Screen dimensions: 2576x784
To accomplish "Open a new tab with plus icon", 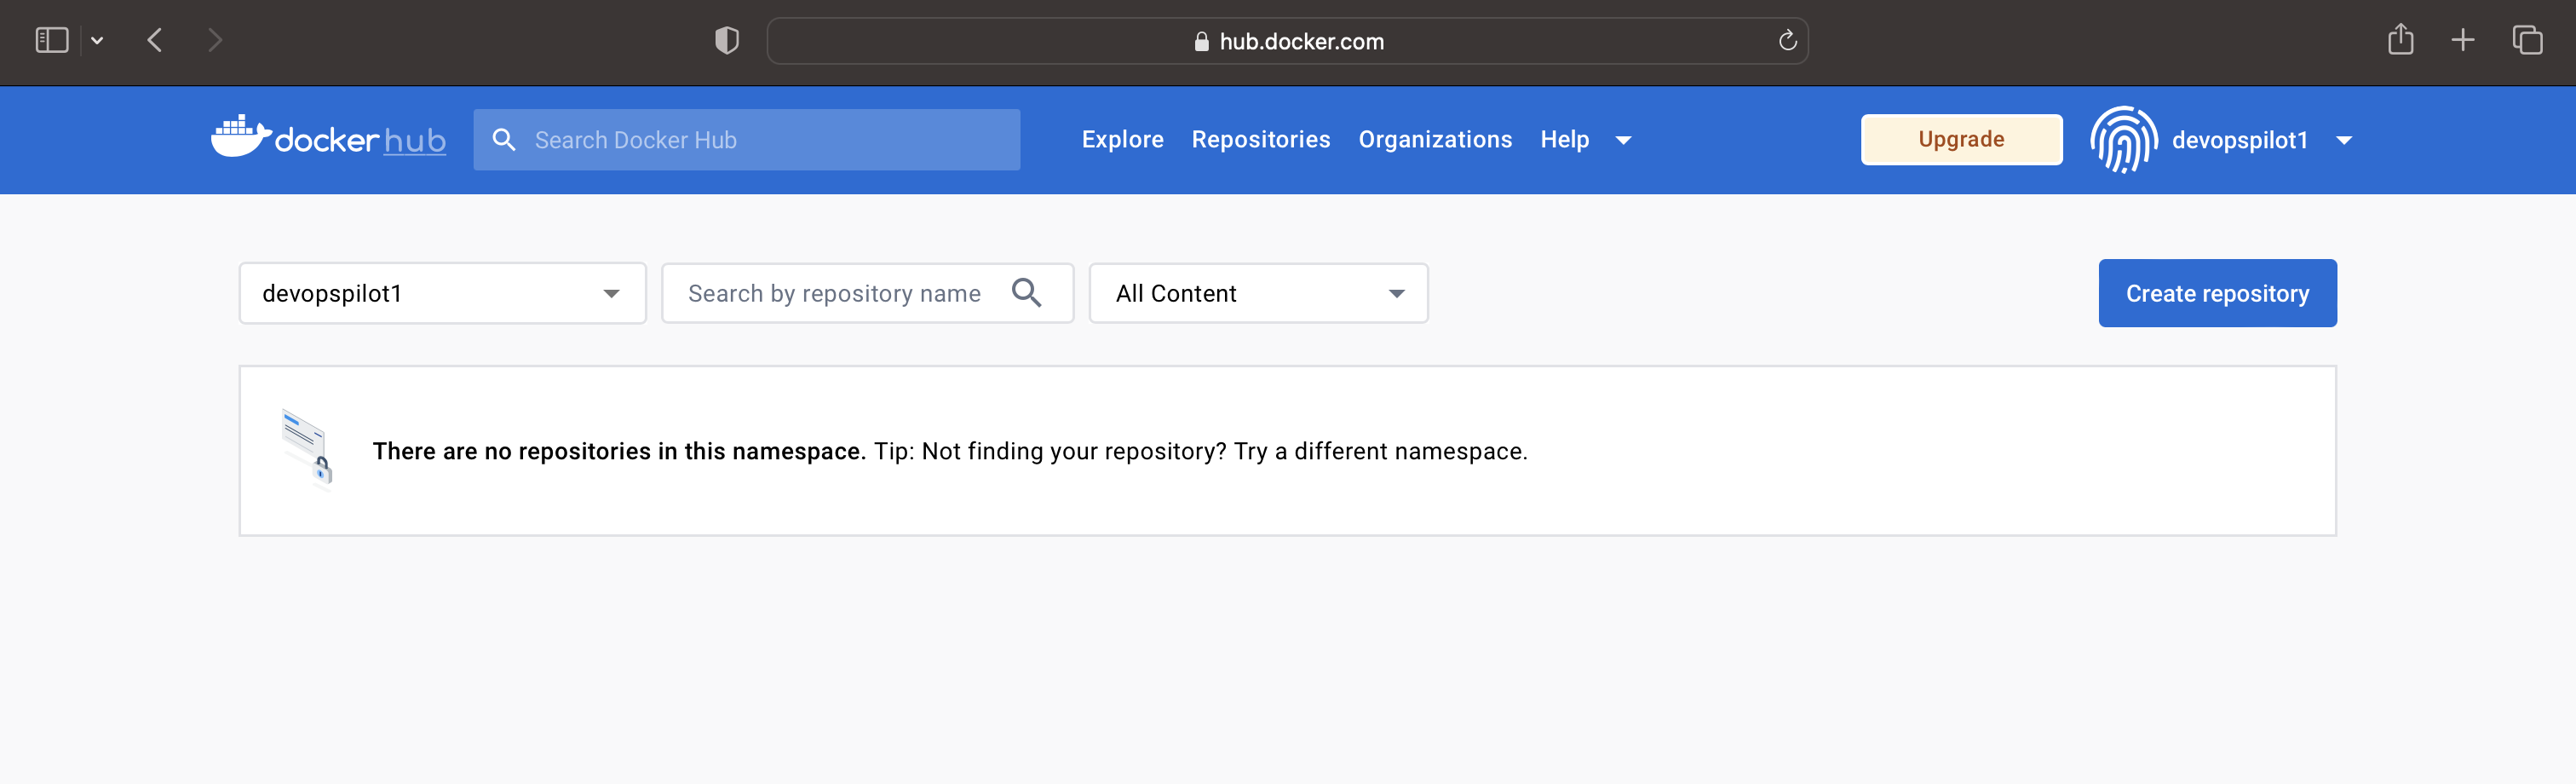I will pos(2463,40).
